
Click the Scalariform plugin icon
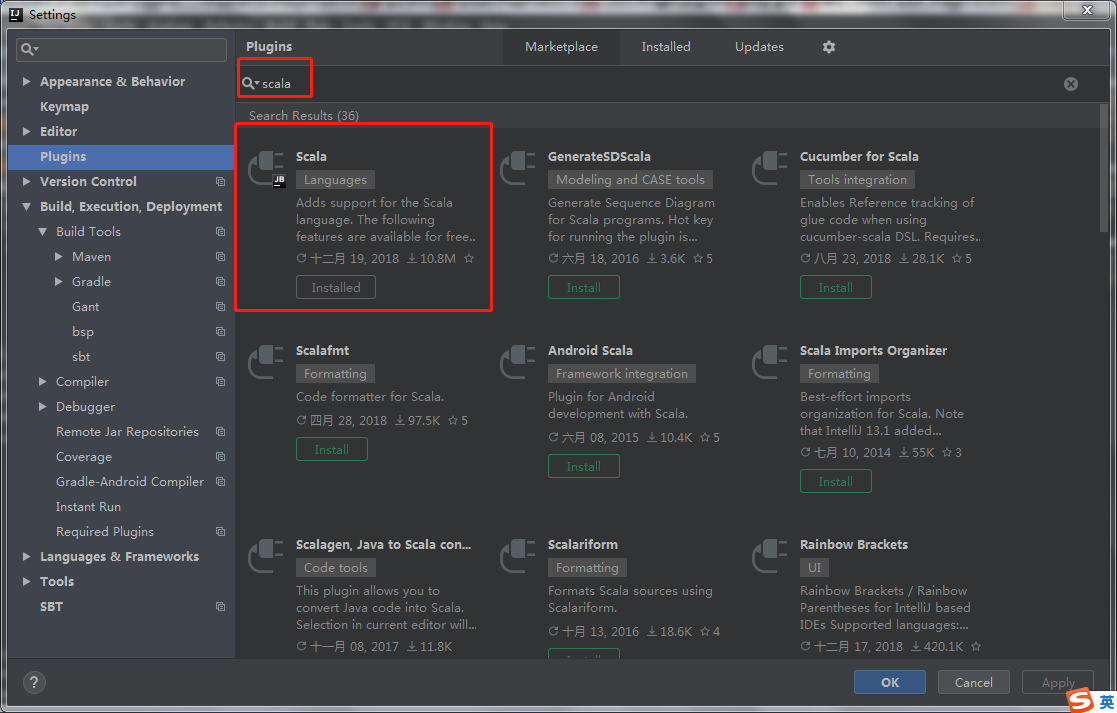[x=519, y=556]
